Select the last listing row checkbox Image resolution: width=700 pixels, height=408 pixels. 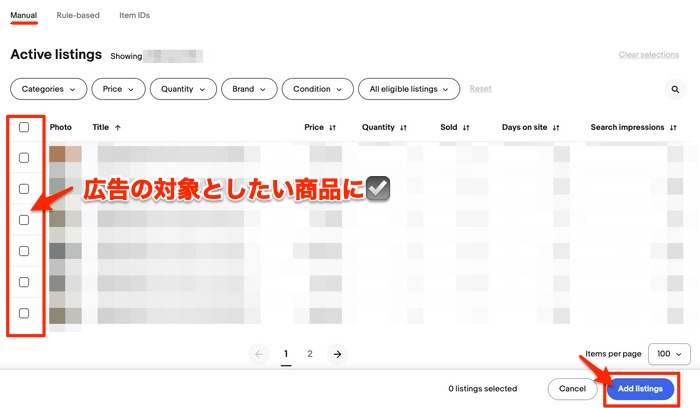pyautogui.click(x=24, y=313)
